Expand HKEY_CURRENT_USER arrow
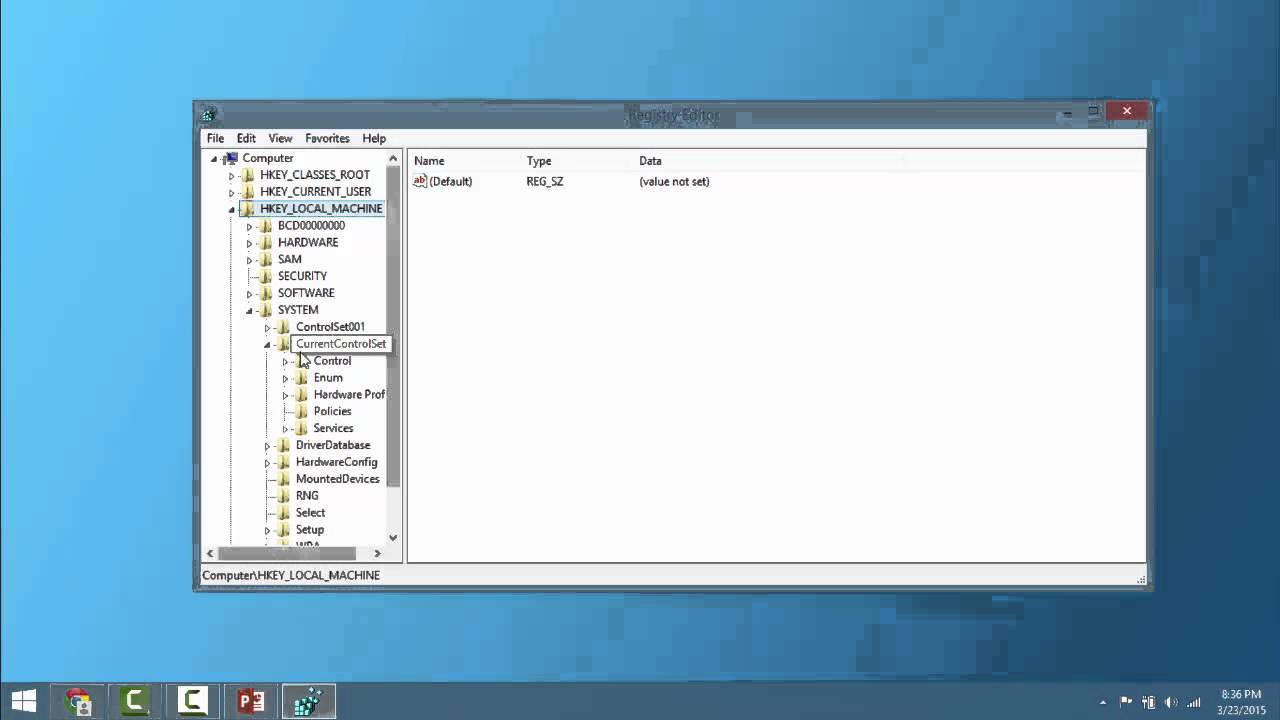The image size is (1280, 720). (232, 192)
